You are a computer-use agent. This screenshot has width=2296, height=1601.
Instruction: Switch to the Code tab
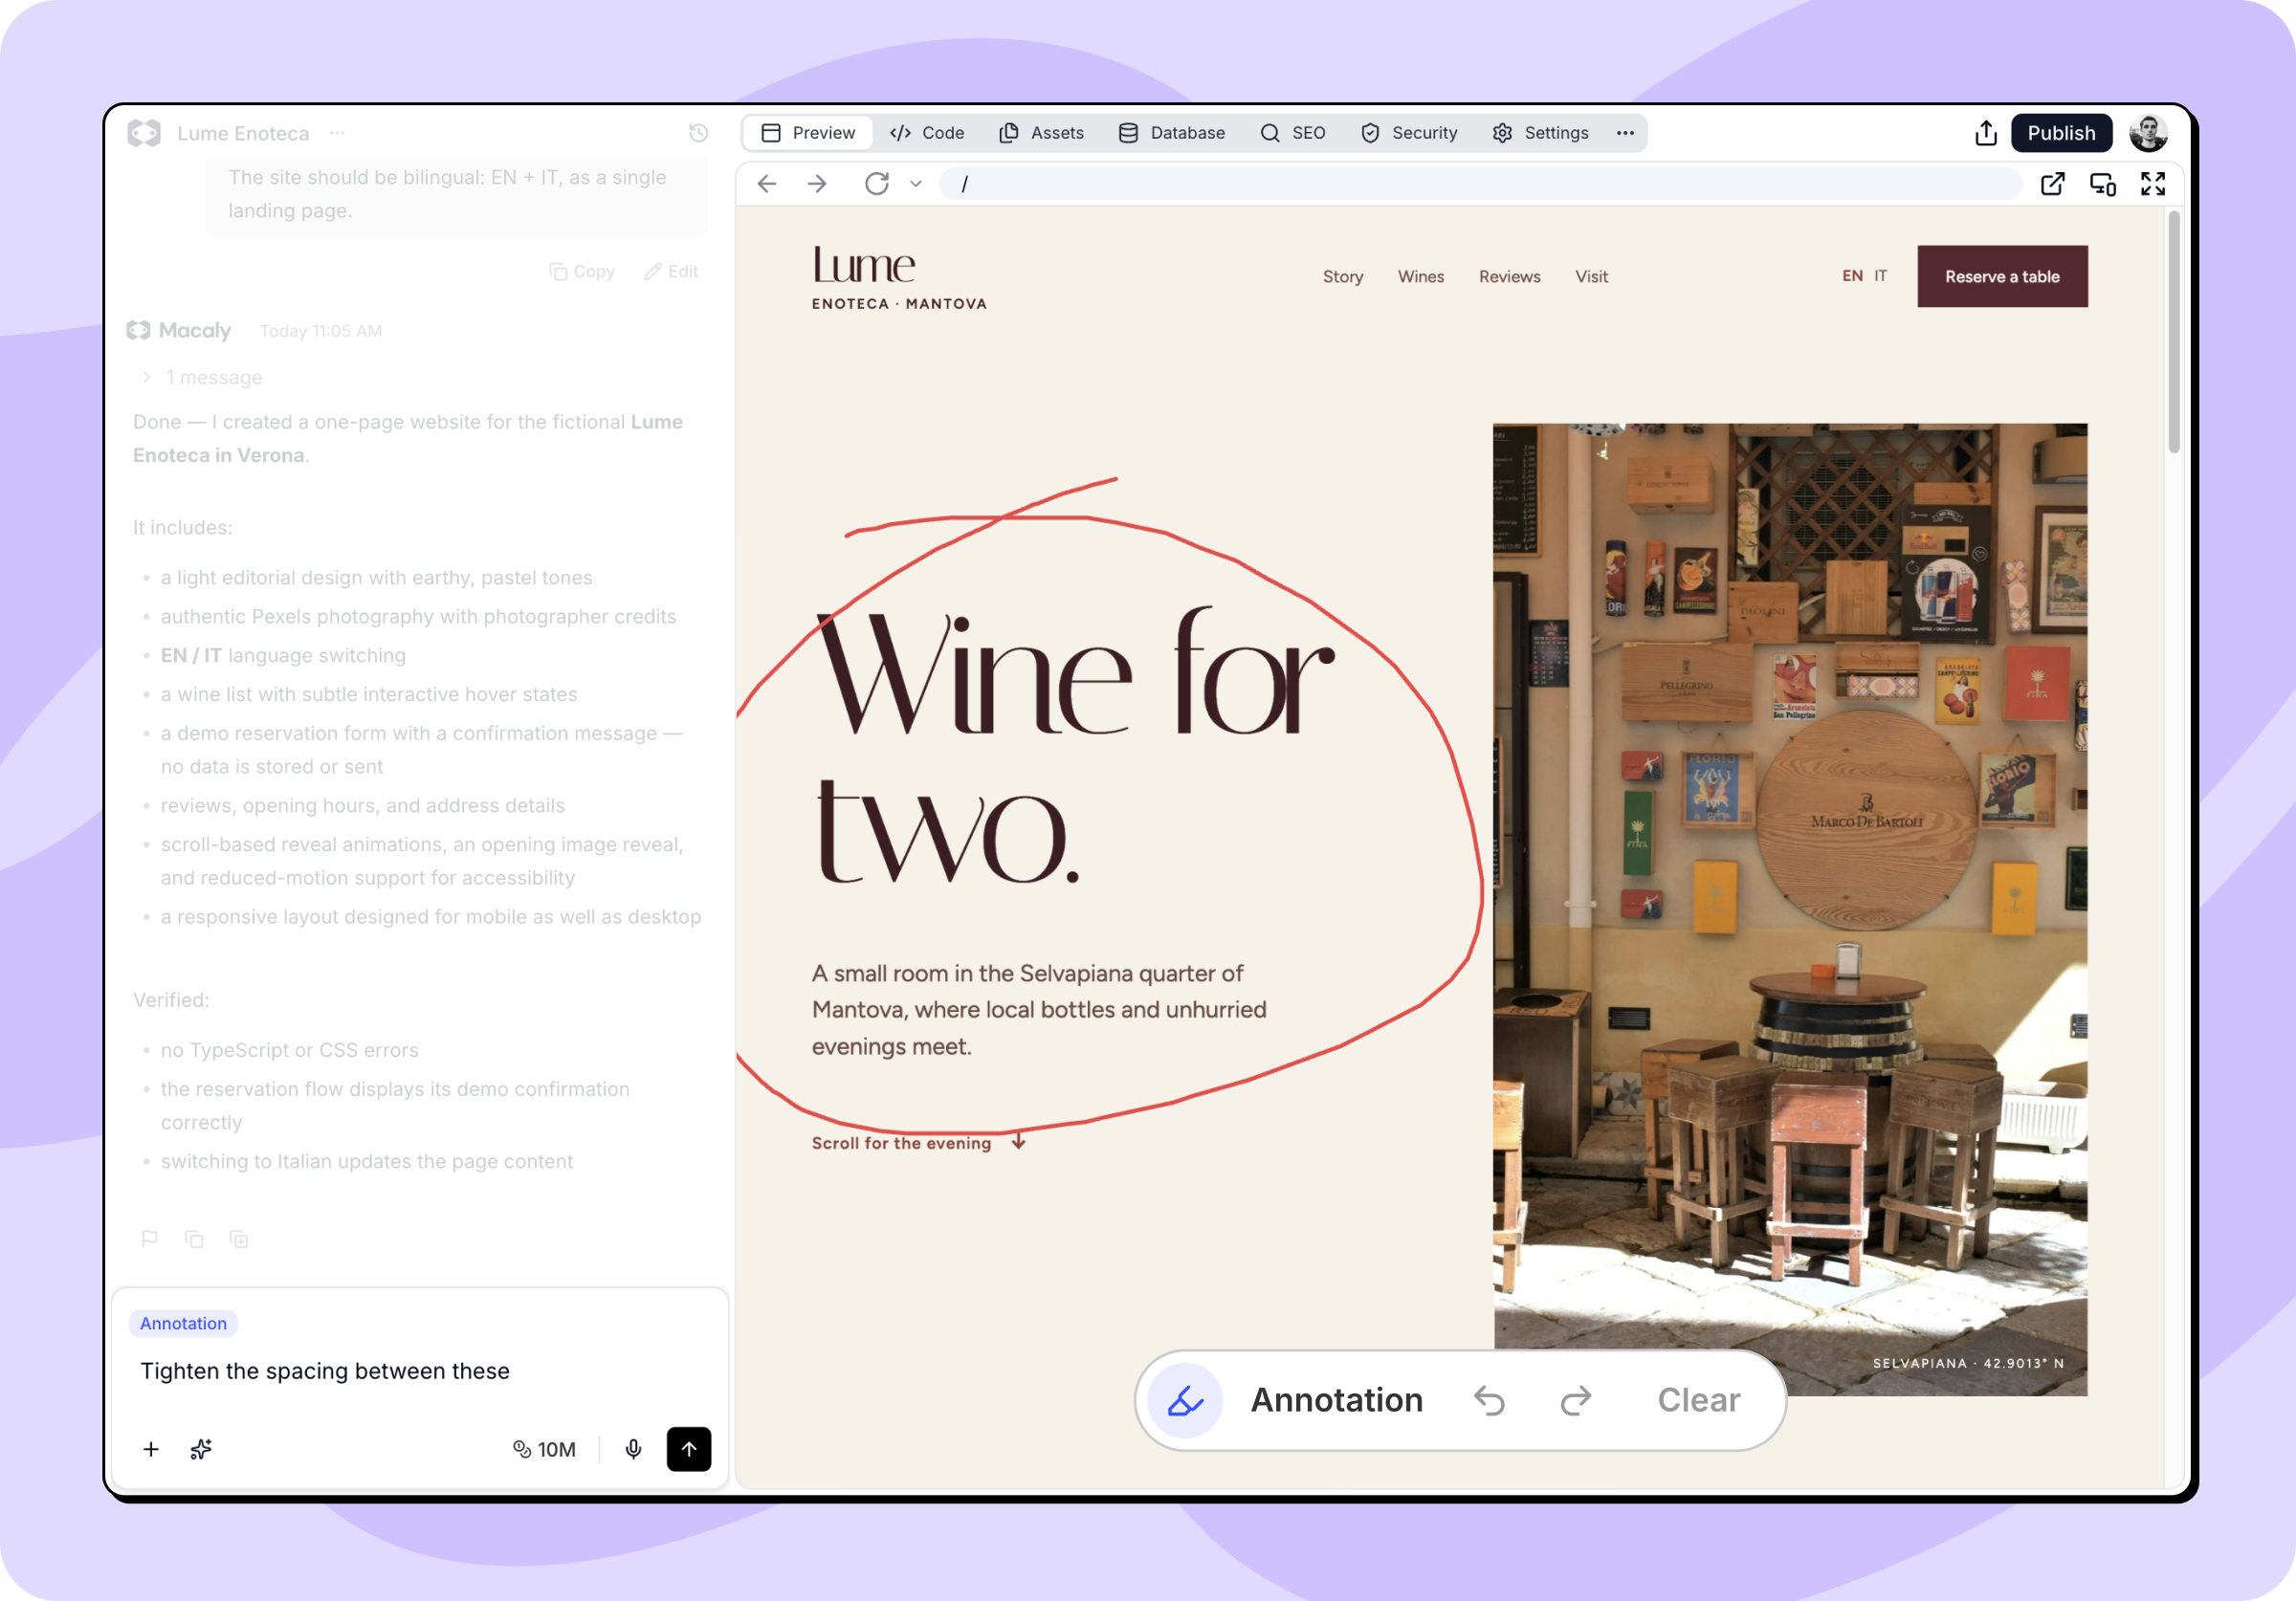tap(927, 133)
